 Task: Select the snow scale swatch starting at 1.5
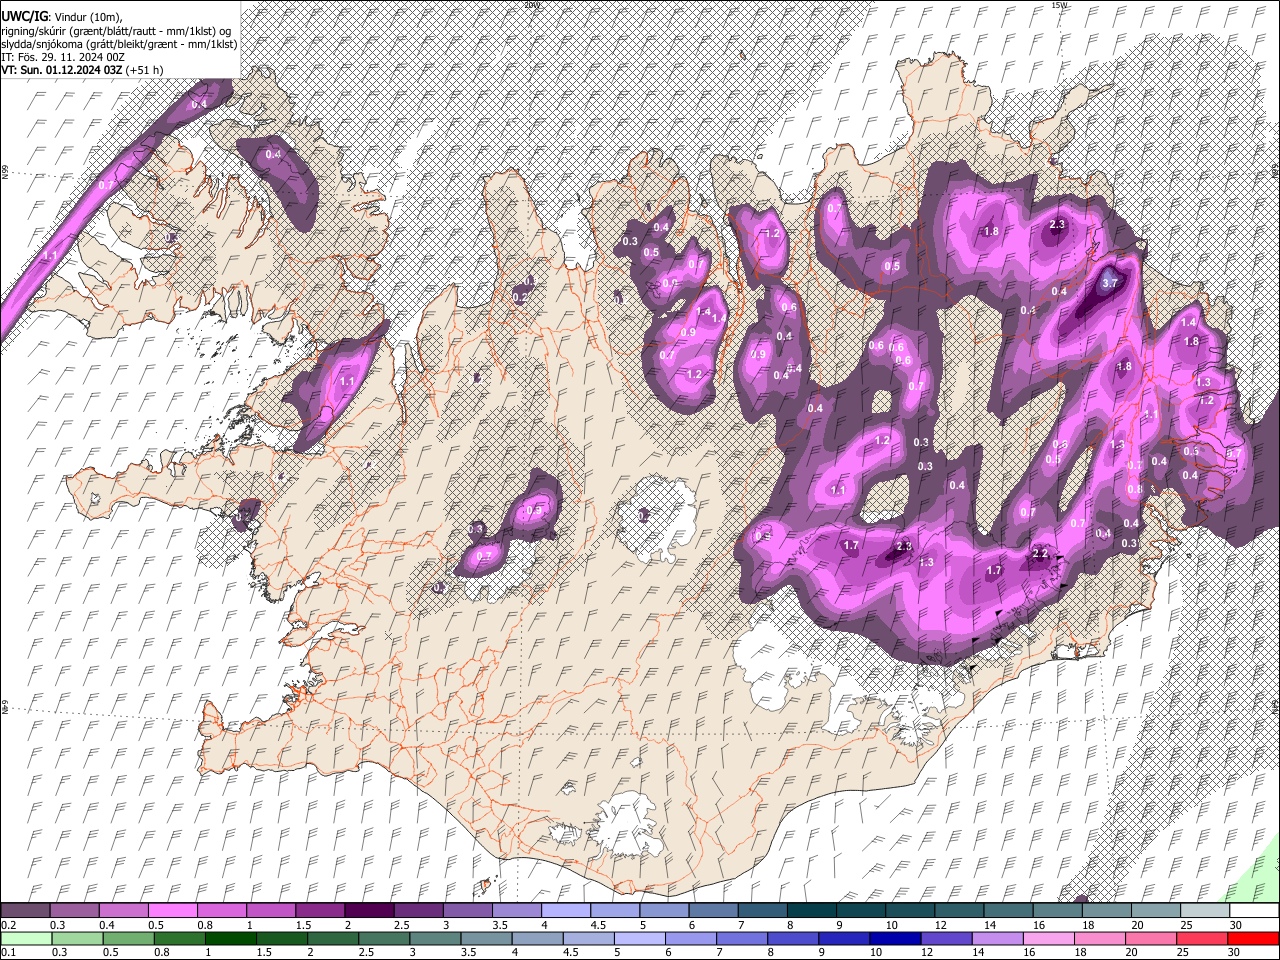tap(319, 910)
